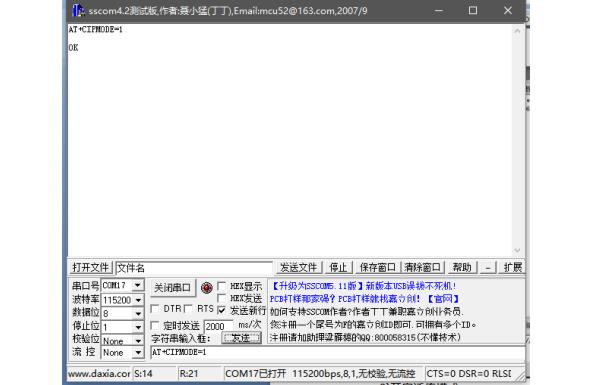Enable the 定时发送 timed send checkbox
The width and height of the screenshot is (600, 385).
click(155, 325)
